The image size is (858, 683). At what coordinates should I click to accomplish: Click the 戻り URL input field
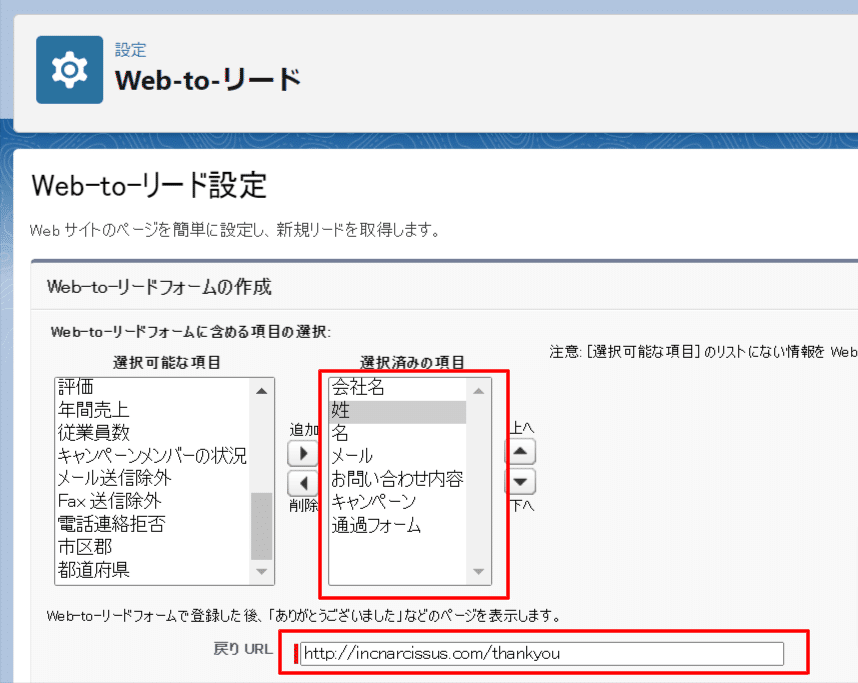pos(542,653)
